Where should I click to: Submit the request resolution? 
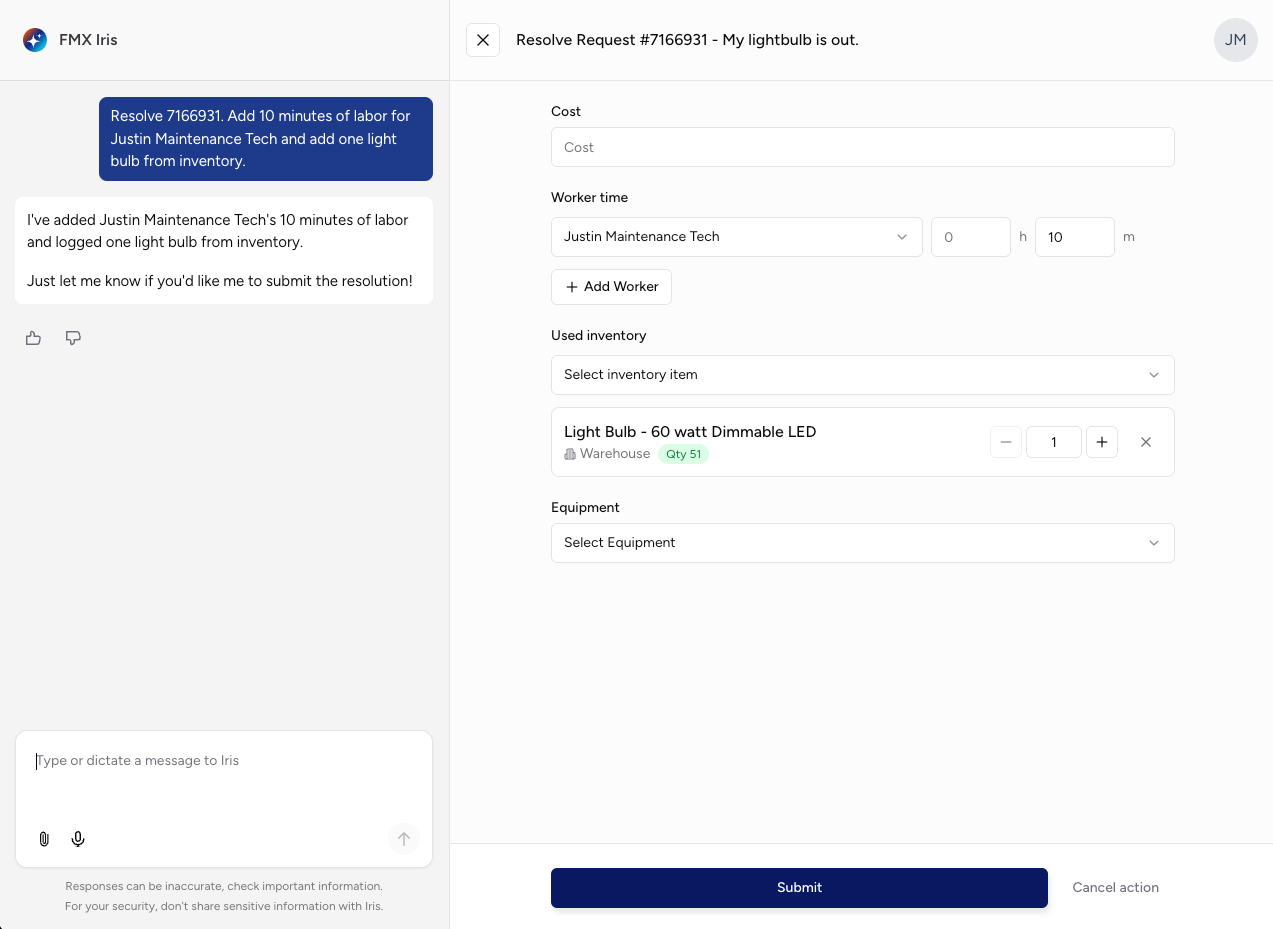[799, 887]
